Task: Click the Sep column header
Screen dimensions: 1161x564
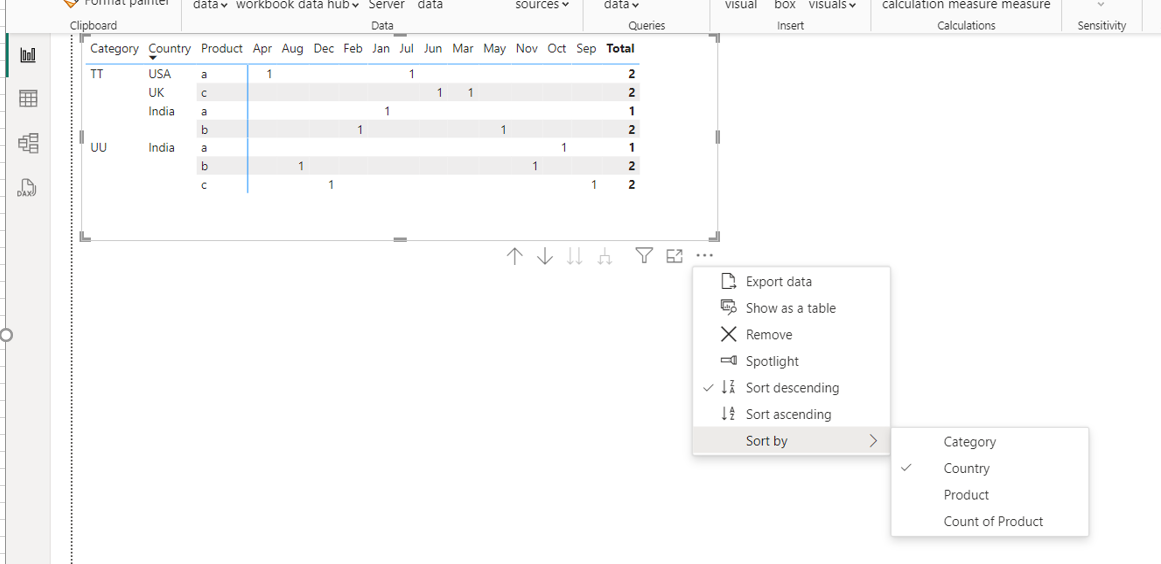Action: (586, 49)
